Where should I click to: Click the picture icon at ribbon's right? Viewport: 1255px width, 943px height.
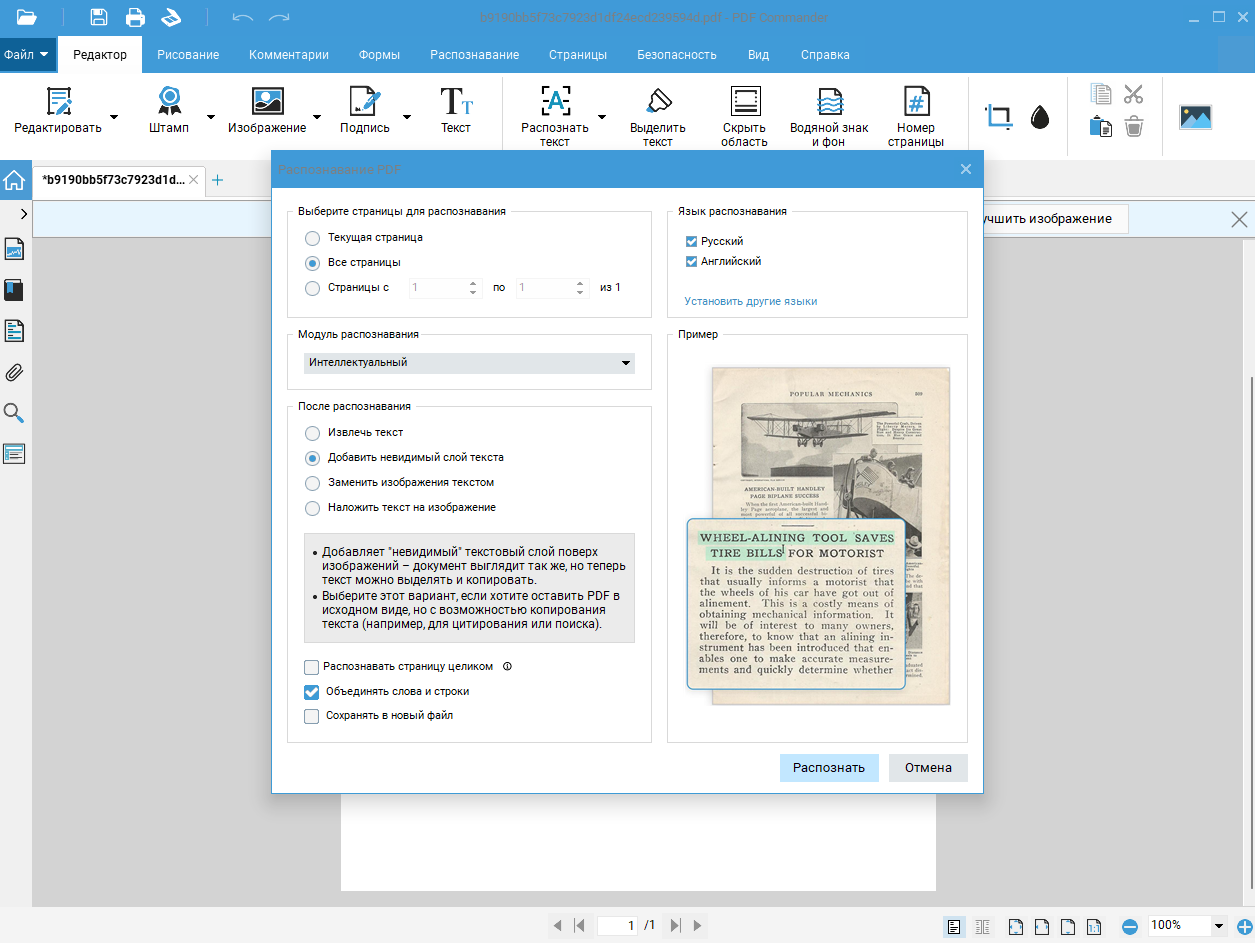[x=1196, y=117]
